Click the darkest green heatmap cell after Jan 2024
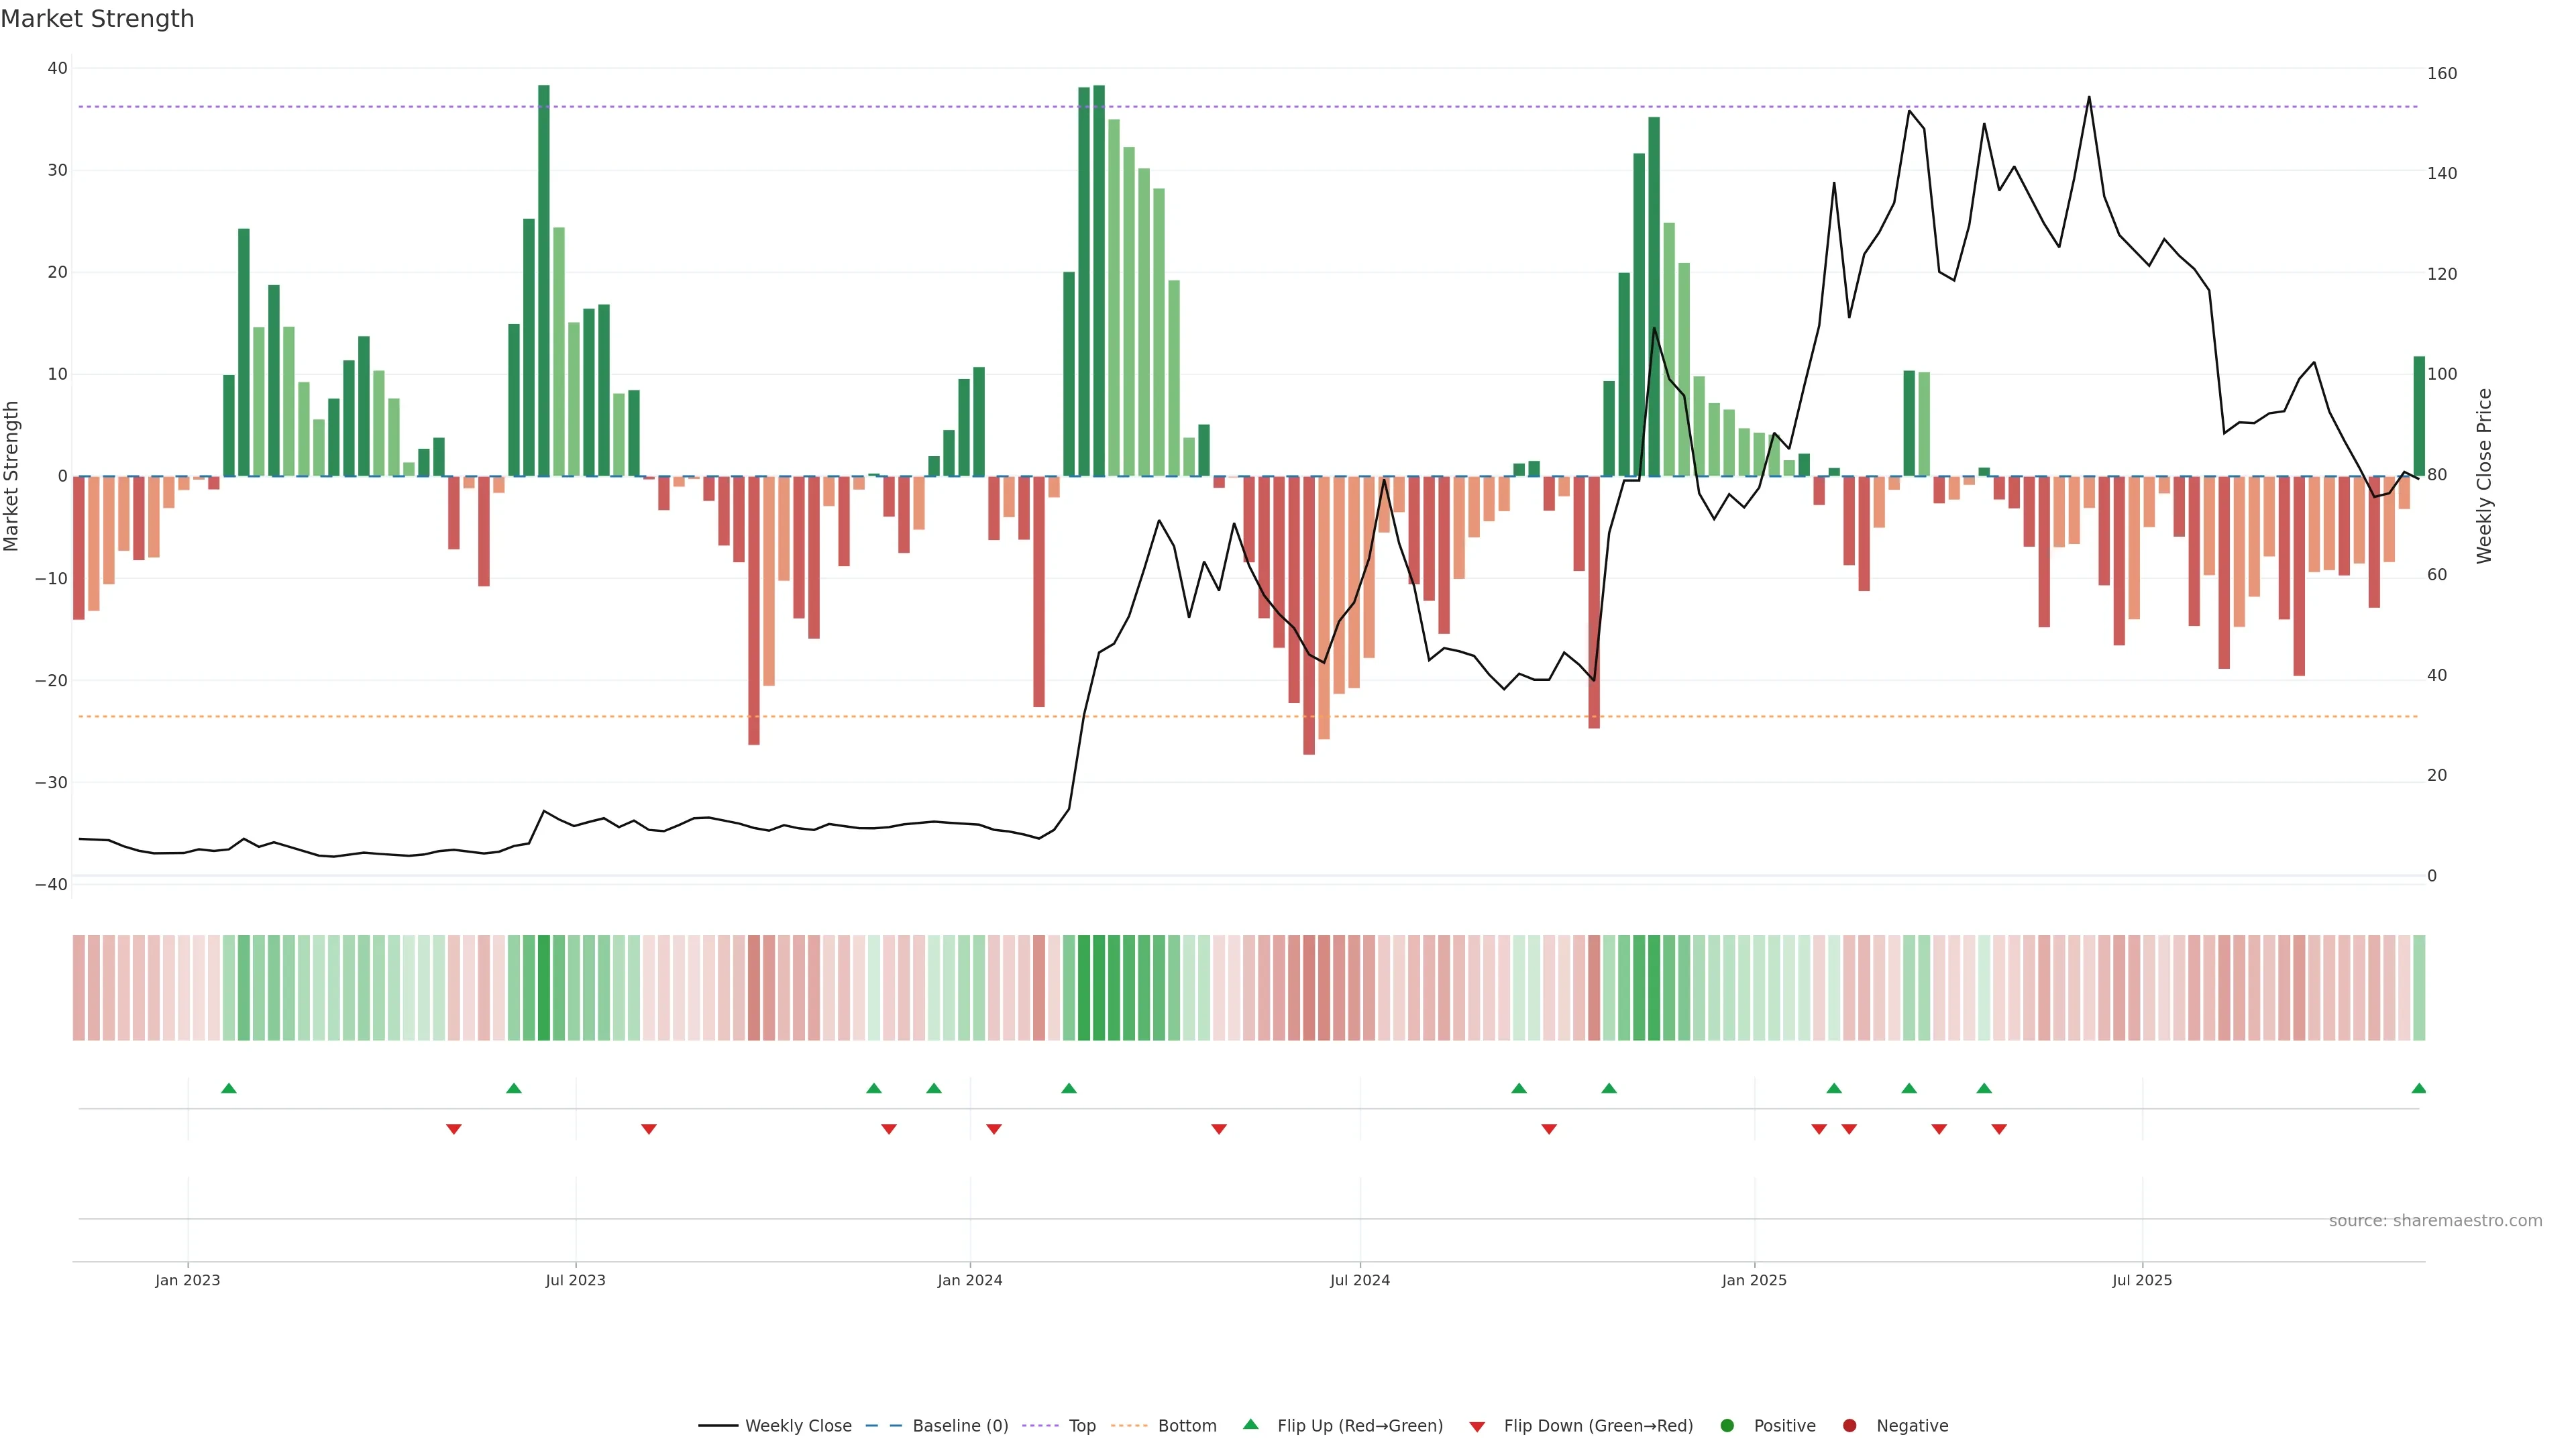 (1099, 988)
